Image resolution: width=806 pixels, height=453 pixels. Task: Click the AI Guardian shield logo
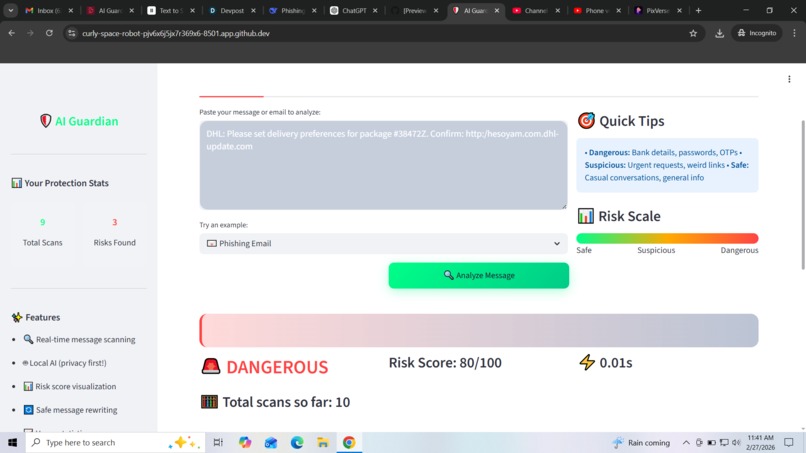(46, 121)
